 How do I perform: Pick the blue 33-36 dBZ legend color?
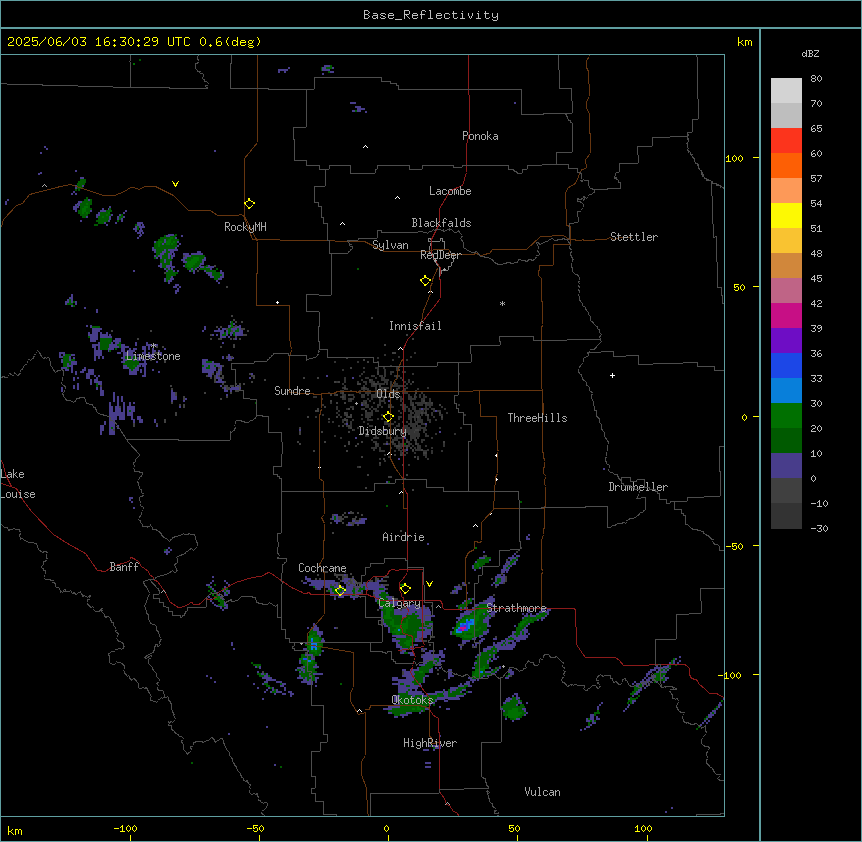(786, 365)
